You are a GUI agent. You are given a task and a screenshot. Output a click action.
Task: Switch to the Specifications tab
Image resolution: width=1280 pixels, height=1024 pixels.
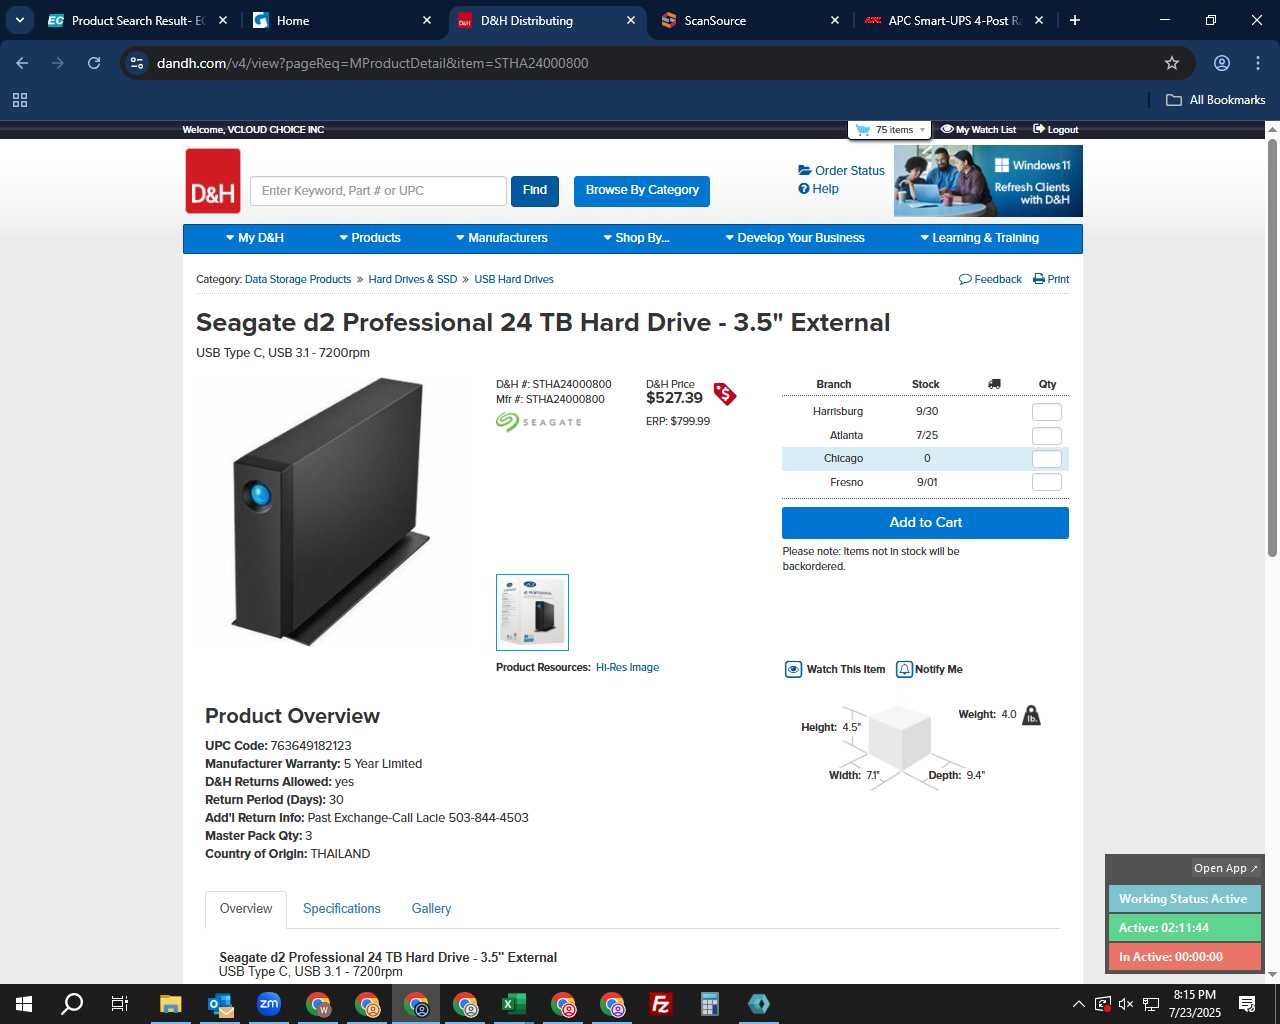tap(342, 909)
